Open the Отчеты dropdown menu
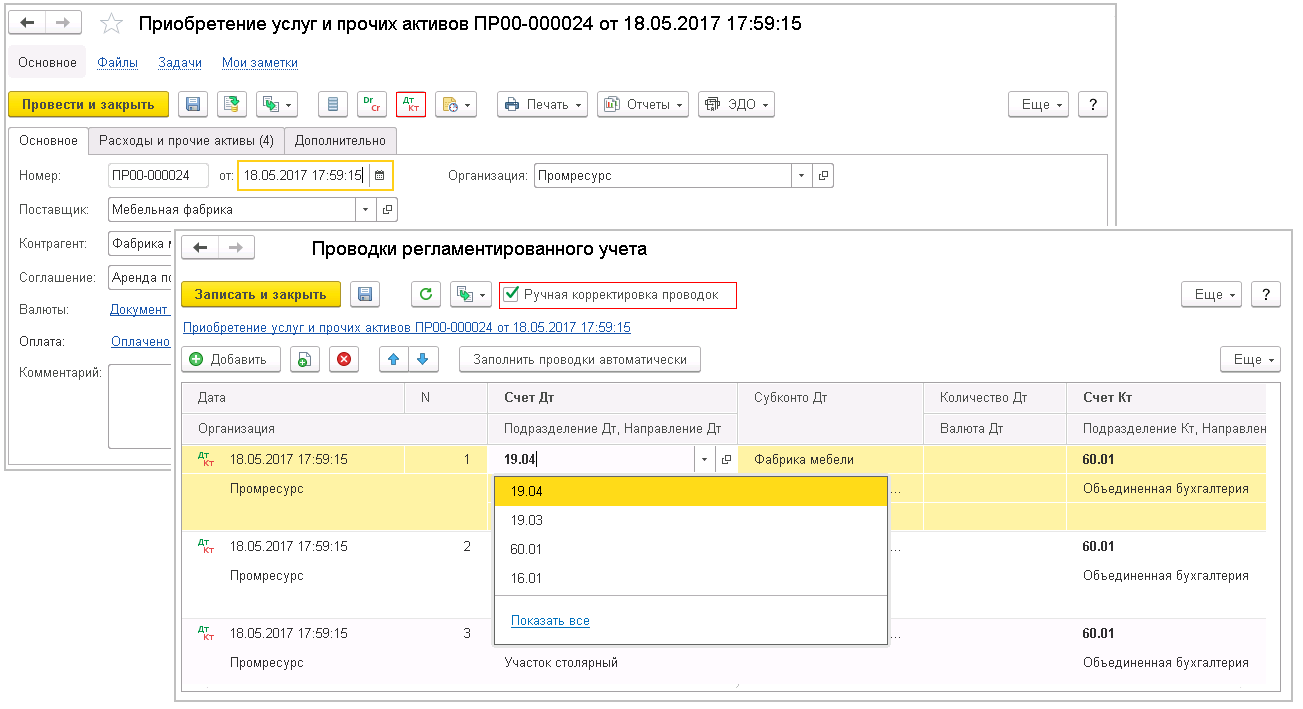Viewport: 1303px width, 709px height. click(x=643, y=104)
